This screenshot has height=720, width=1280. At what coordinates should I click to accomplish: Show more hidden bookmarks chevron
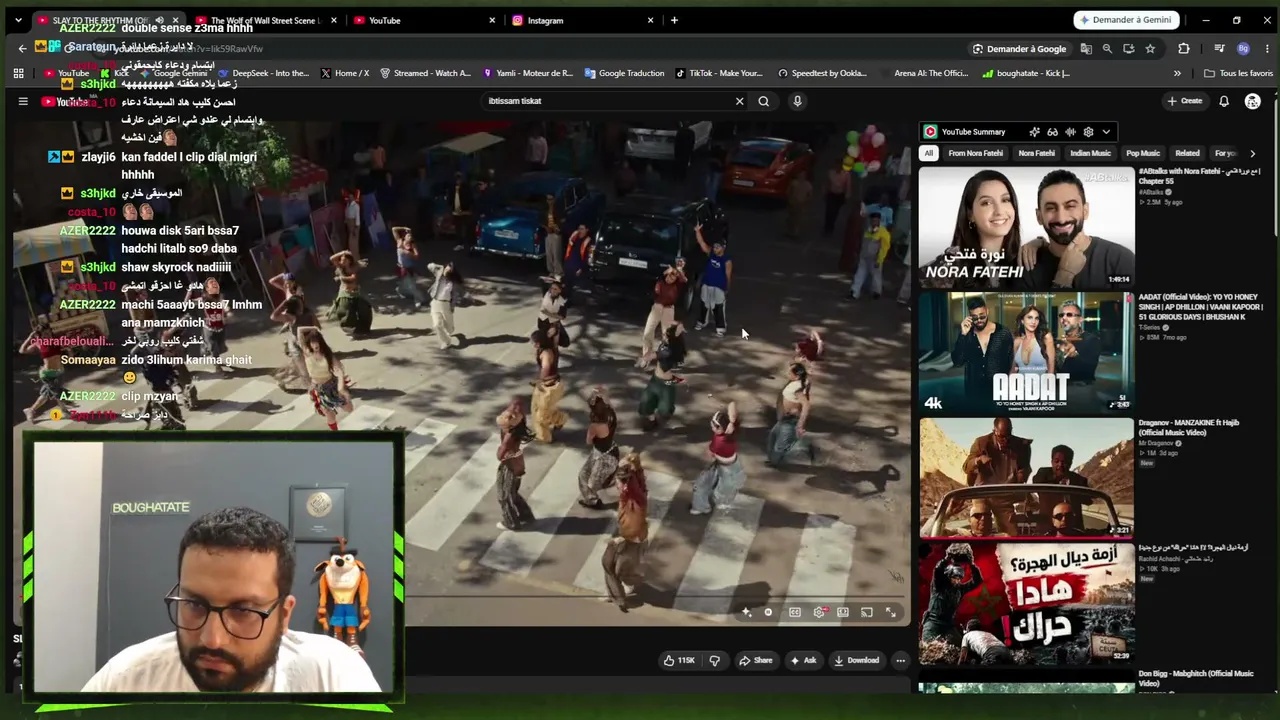coord(1177,73)
